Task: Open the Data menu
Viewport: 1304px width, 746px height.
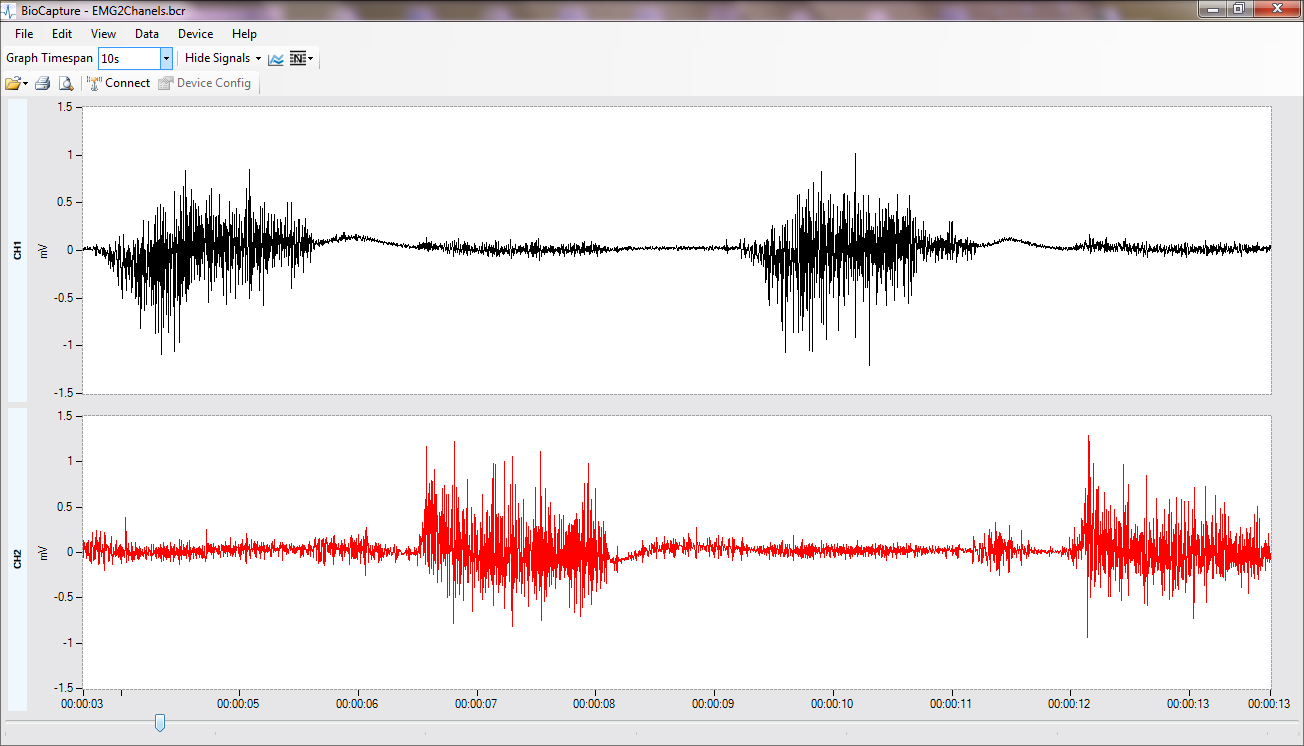Action: (x=147, y=34)
